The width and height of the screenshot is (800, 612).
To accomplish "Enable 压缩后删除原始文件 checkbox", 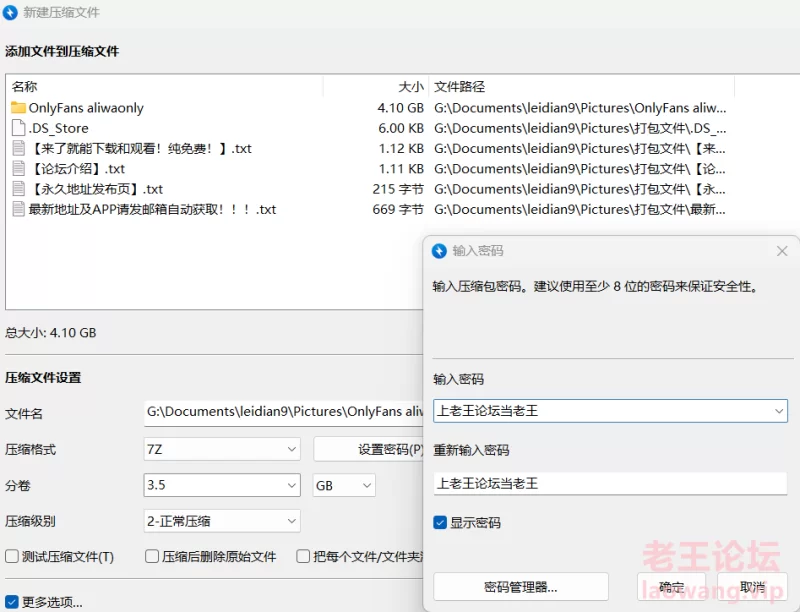I will pos(152,556).
